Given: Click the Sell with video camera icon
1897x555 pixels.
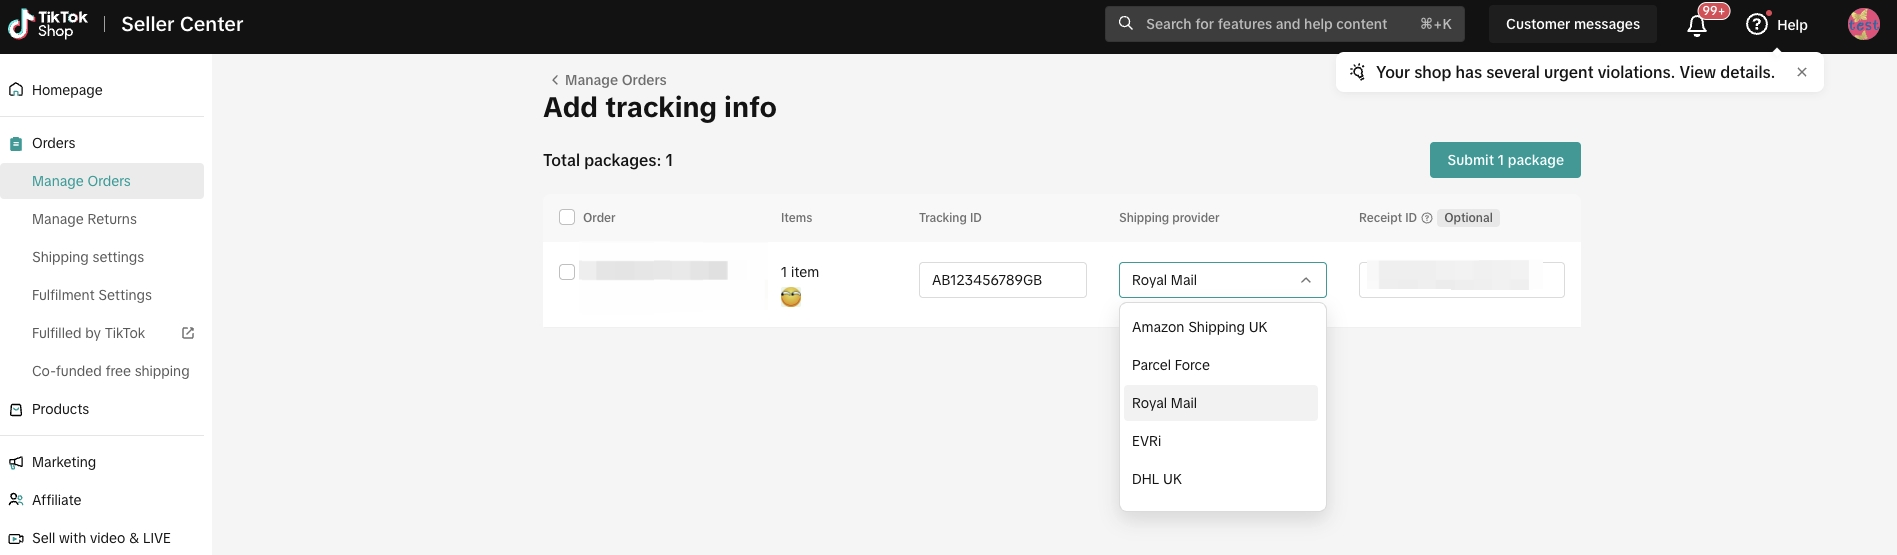Looking at the screenshot, I should coord(16,538).
